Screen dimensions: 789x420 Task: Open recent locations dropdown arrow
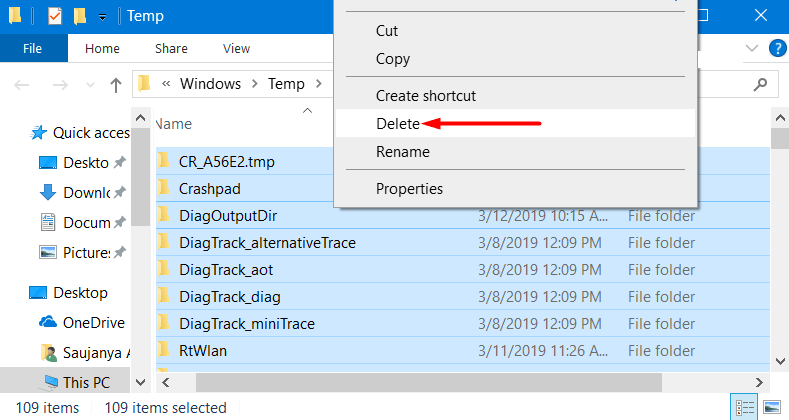88,84
